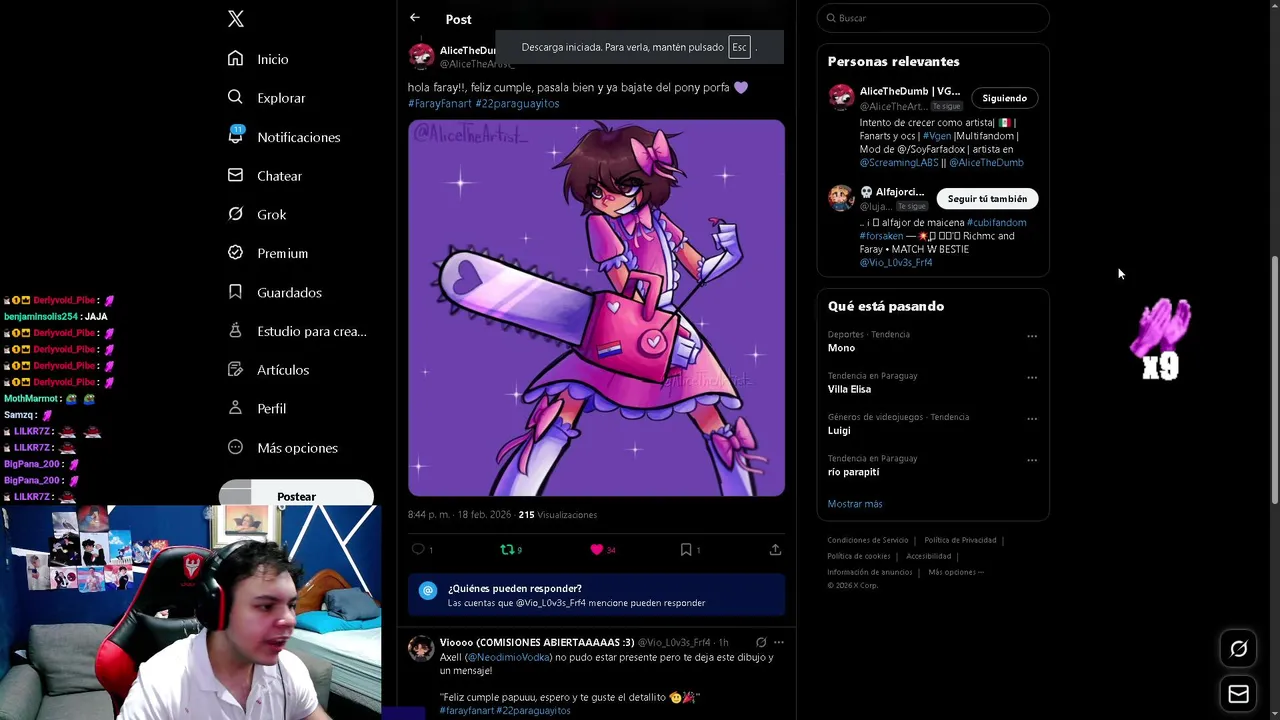Open the messages envelope floating button
Screen dimensions: 1280x720
tap(1238, 694)
